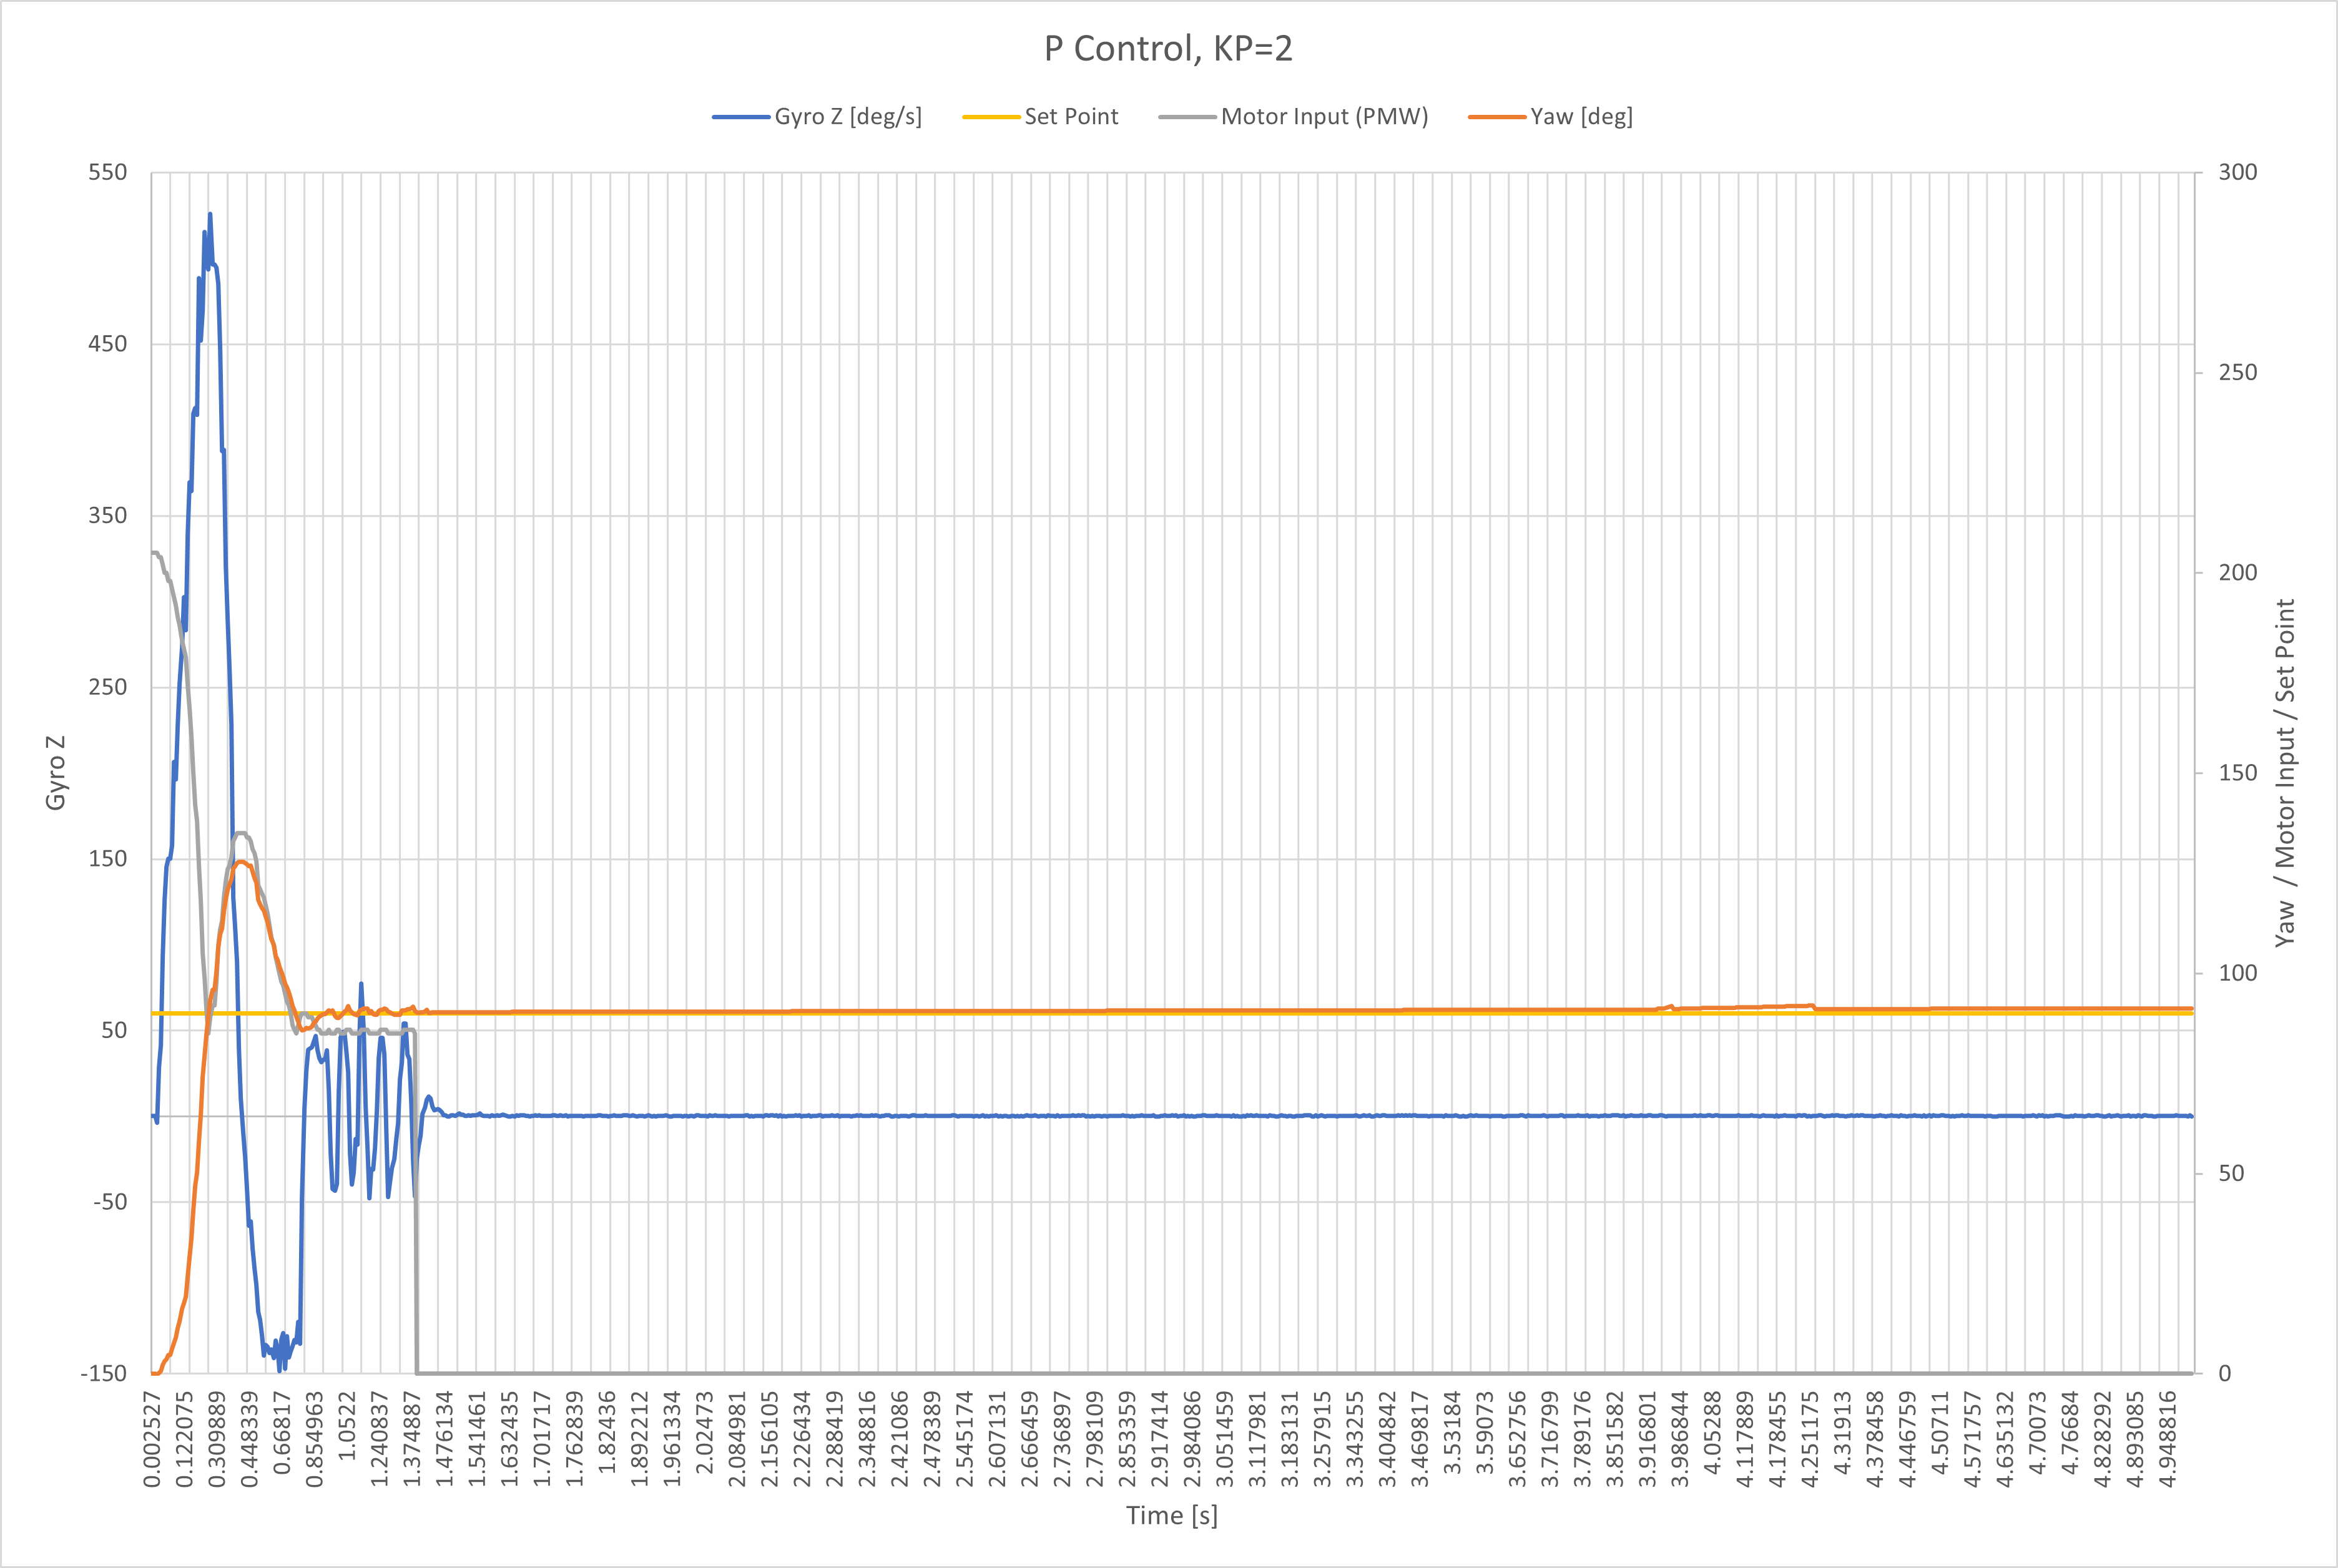Click the tall blue Gyro Z peak near 525
The width and height of the screenshot is (2338, 1568).
(210, 215)
